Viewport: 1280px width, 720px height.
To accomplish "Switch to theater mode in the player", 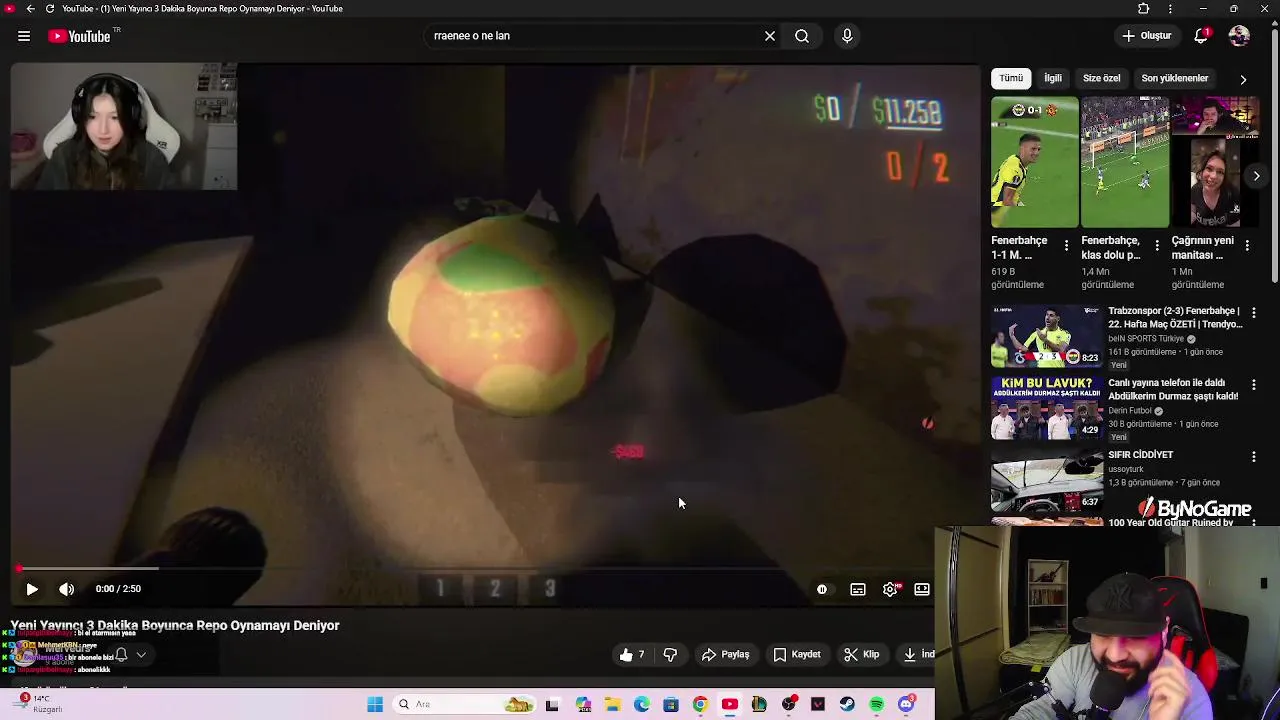I will pos(922,589).
